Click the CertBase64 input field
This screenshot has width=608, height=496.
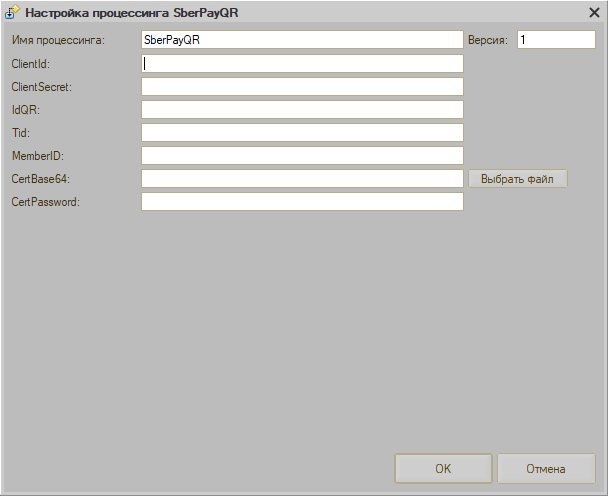pyautogui.click(x=302, y=179)
